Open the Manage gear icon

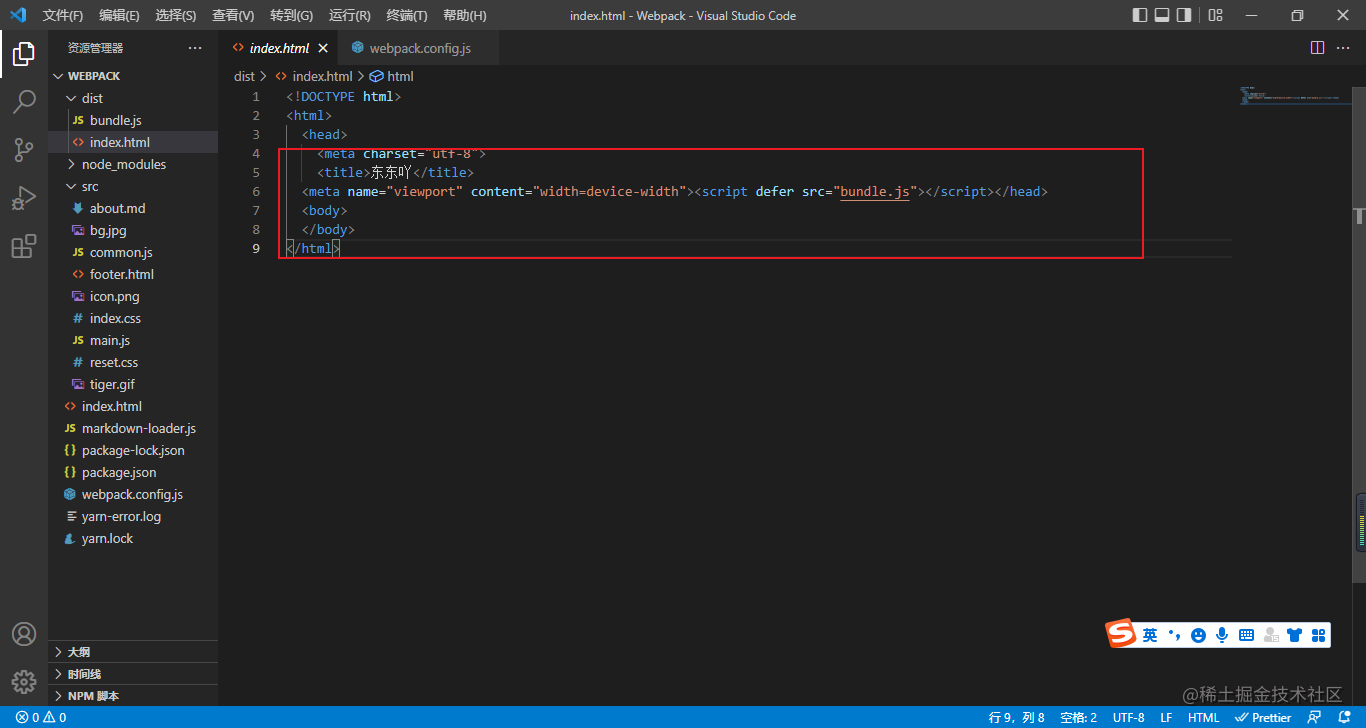click(x=24, y=682)
